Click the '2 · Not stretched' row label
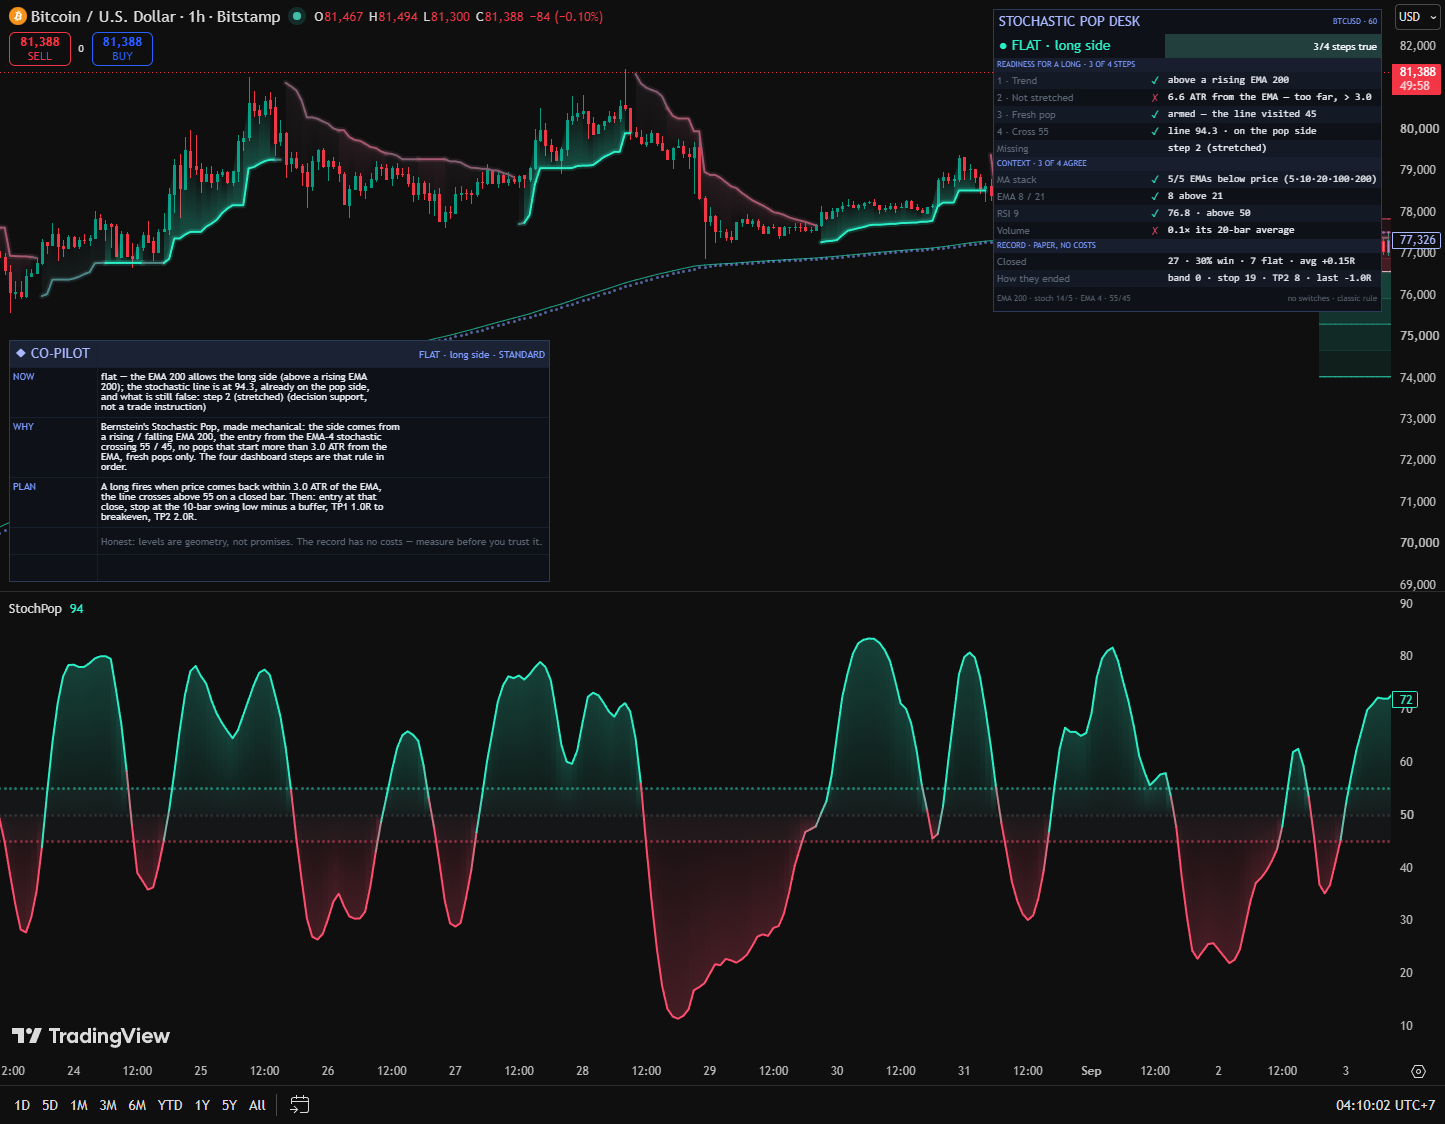Image resolution: width=1445 pixels, height=1124 pixels. coord(1035,98)
